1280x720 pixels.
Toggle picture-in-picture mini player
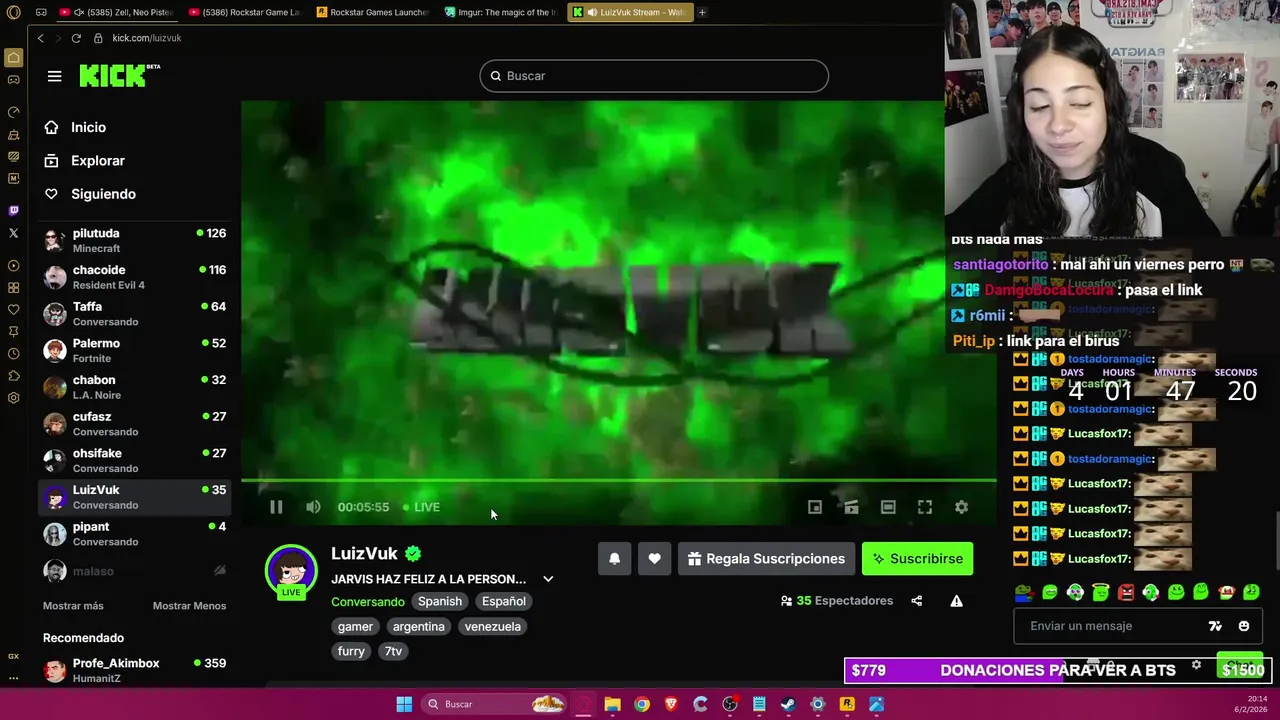(x=815, y=507)
